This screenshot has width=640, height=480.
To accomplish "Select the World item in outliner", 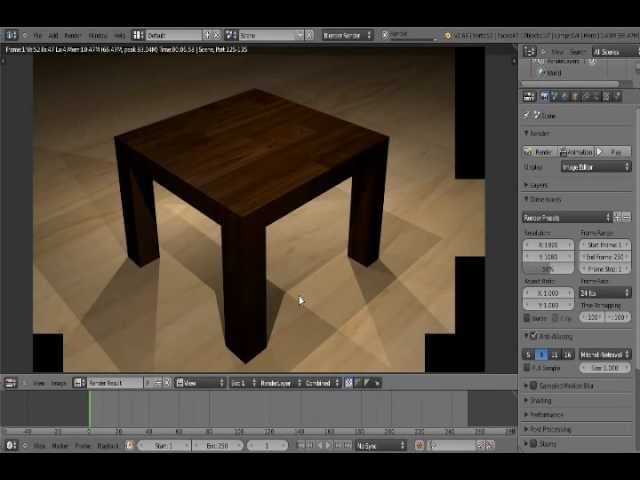I will pyautogui.click(x=553, y=73).
